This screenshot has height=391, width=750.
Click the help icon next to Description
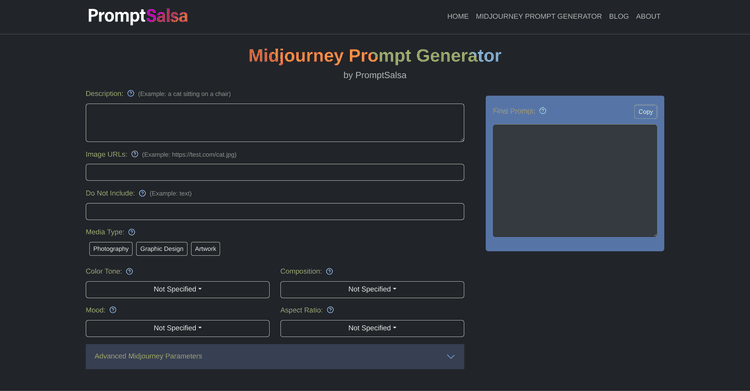(131, 94)
